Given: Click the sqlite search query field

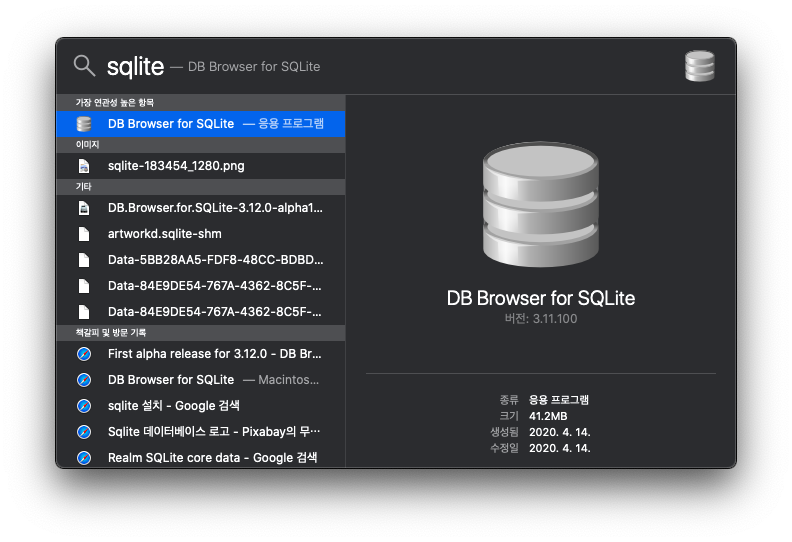Looking at the screenshot, I should coord(135,67).
